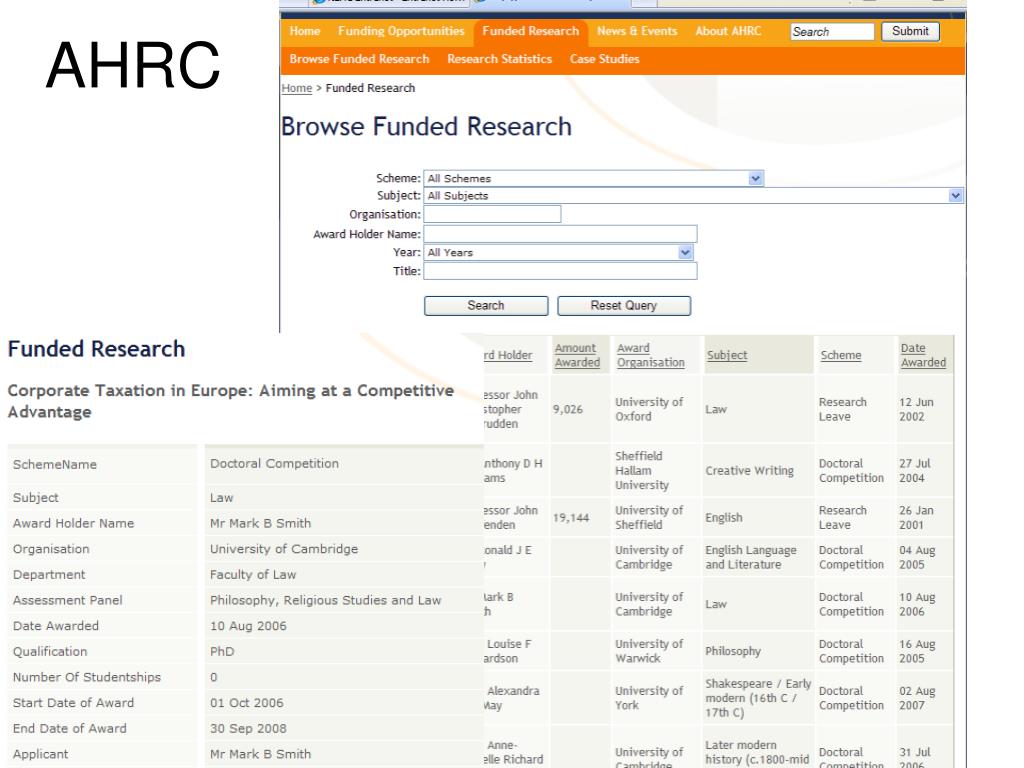Screen dimensions: 1024x768
Task: Sort by Subject column header
Action: click(727, 355)
